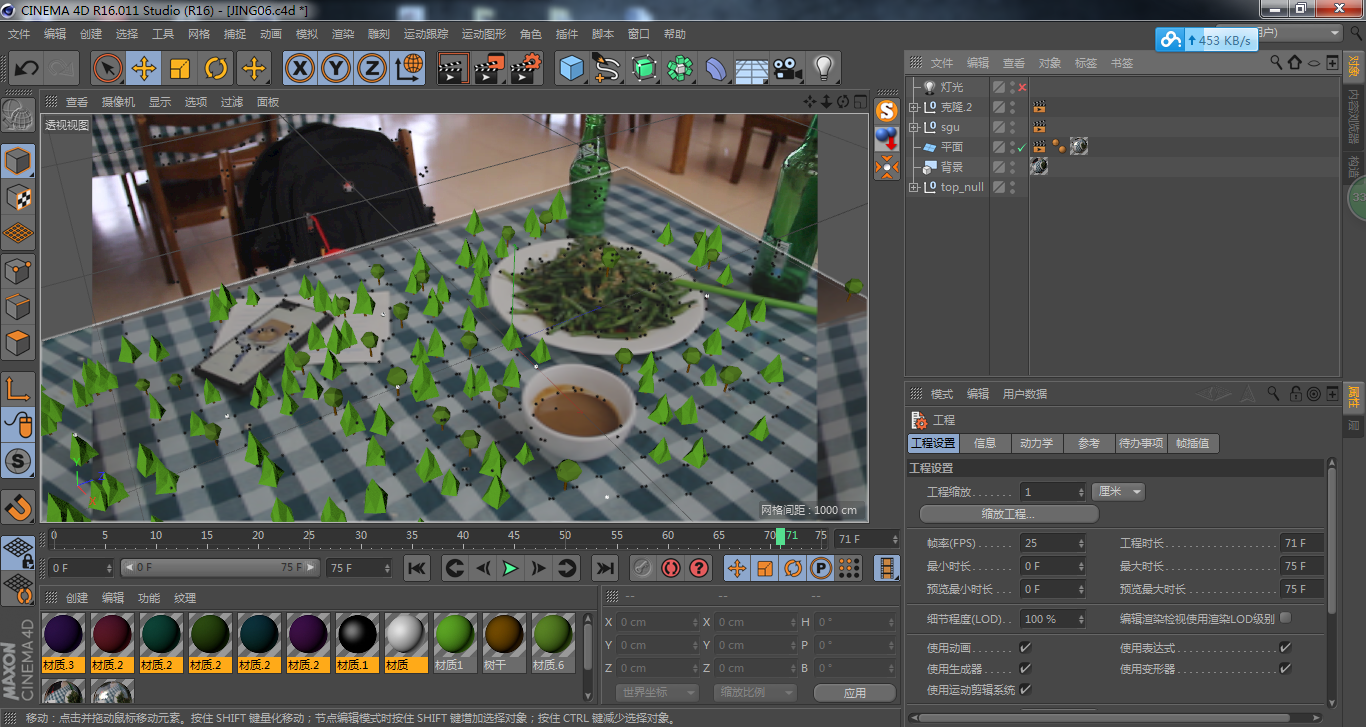Click the light bulb Light icon
The image size is (1366, 727).
point(823,69)
